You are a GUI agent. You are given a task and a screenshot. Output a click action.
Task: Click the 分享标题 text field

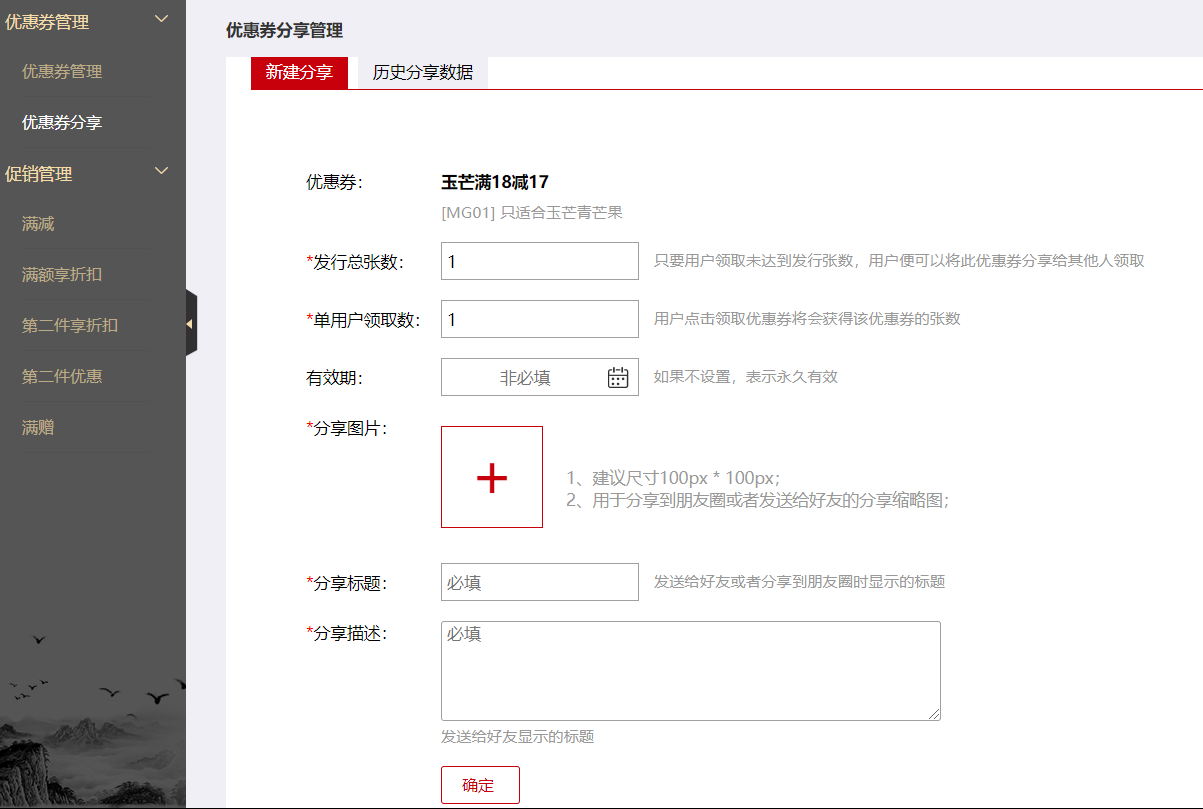tap(539, 581)
